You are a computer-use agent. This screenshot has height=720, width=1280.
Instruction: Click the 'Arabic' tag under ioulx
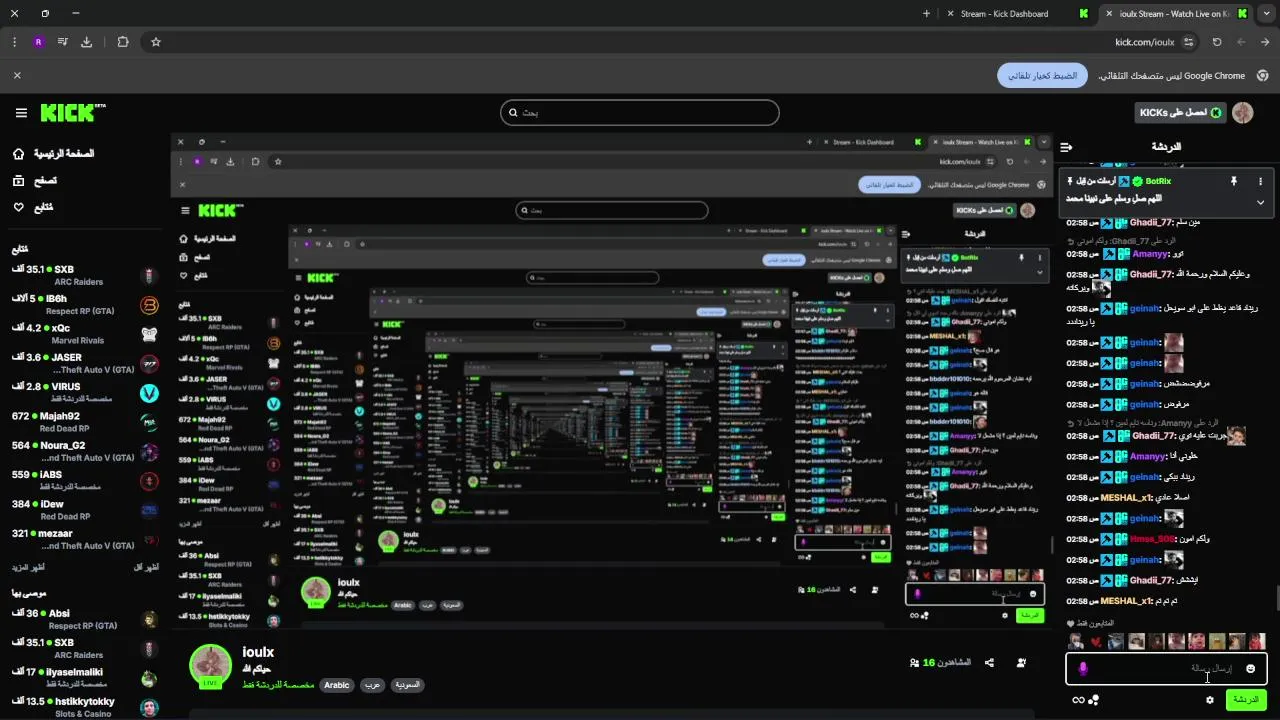click(337, 685)
